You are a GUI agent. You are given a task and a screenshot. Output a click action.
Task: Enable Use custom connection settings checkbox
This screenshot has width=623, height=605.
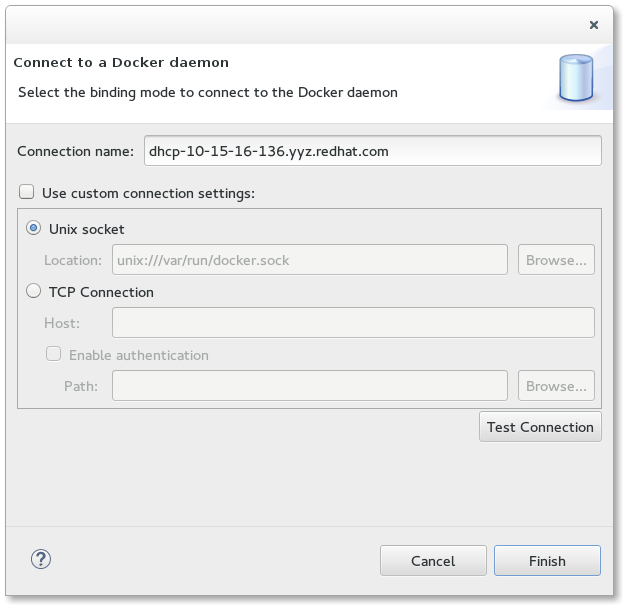27,192
